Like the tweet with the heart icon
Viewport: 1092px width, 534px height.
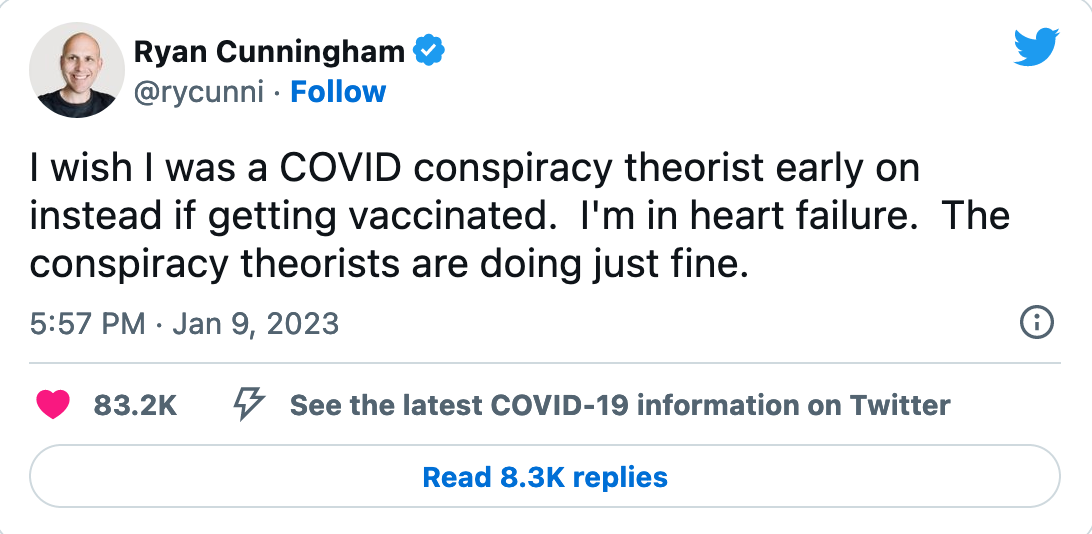point(52,405)
